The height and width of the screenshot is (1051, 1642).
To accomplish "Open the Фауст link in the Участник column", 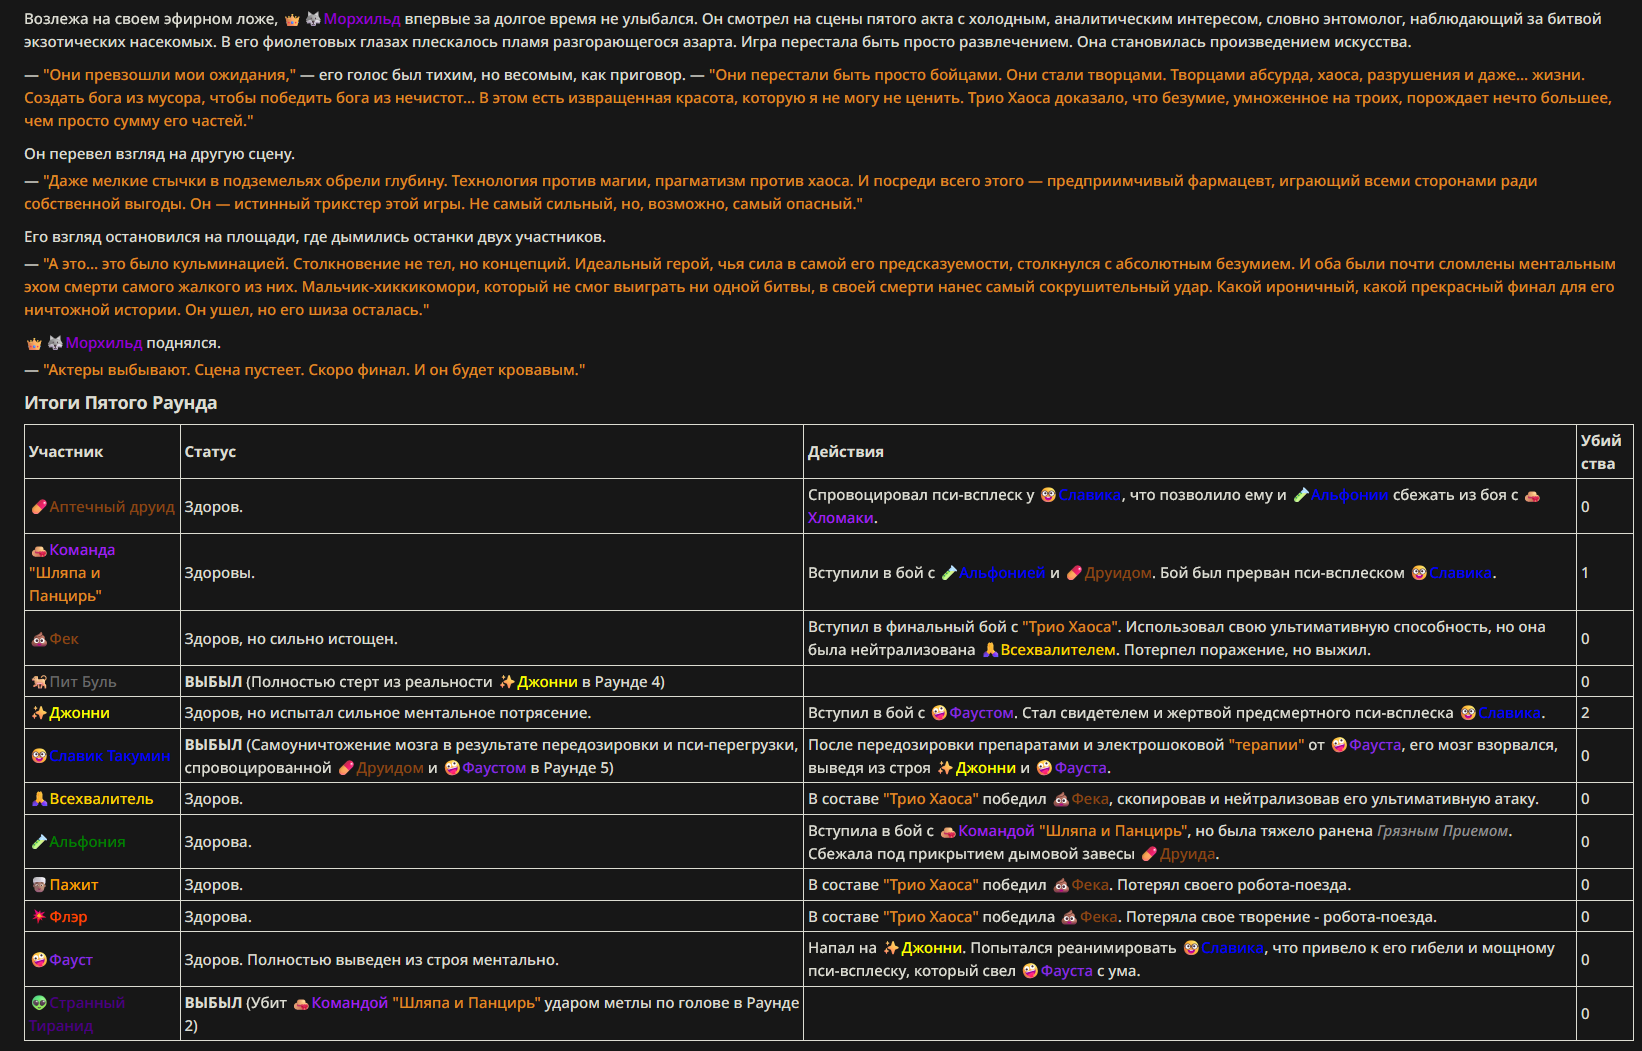I will pos(71,960).
